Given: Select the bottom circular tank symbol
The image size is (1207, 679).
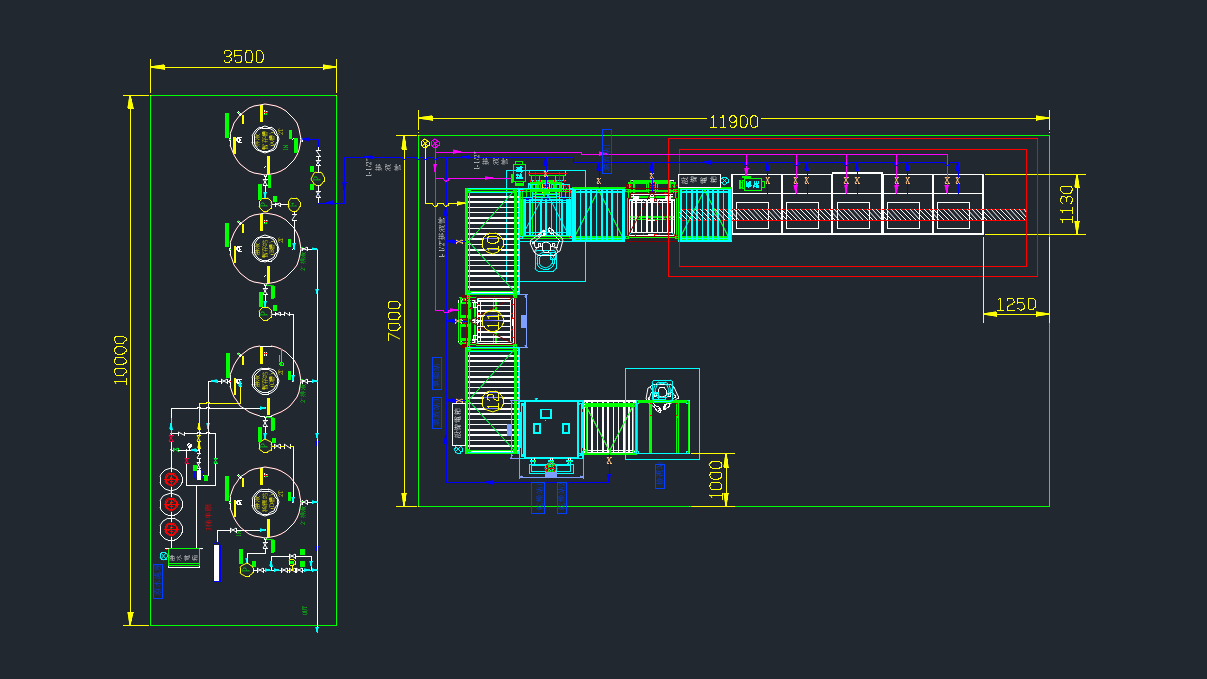Looking at the screenshot, I should (x=265, y=502).
